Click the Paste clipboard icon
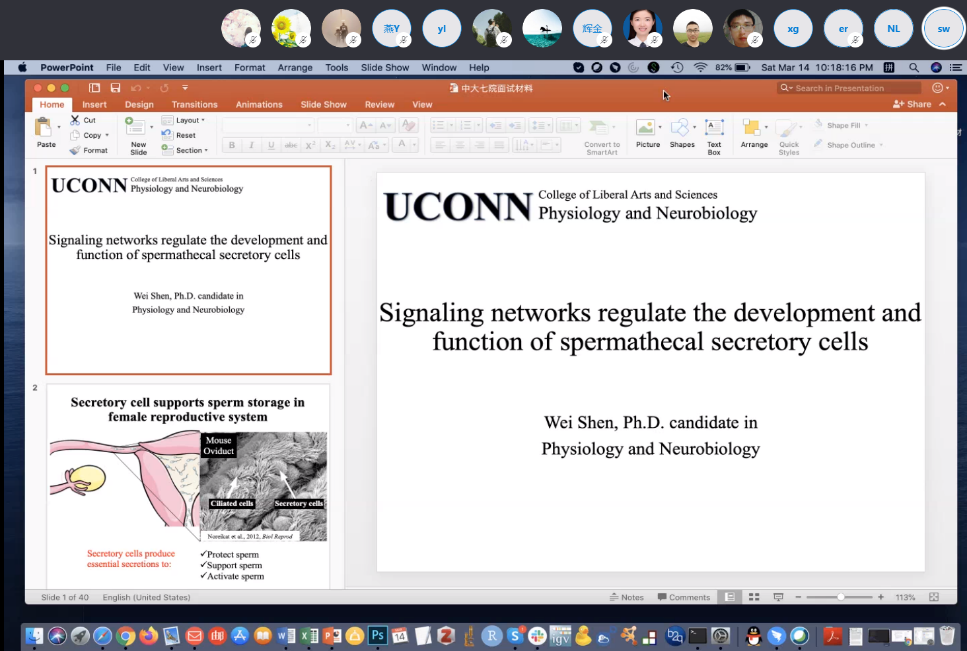This screenshot has height=651, width=967. click(x=44, y=128)
